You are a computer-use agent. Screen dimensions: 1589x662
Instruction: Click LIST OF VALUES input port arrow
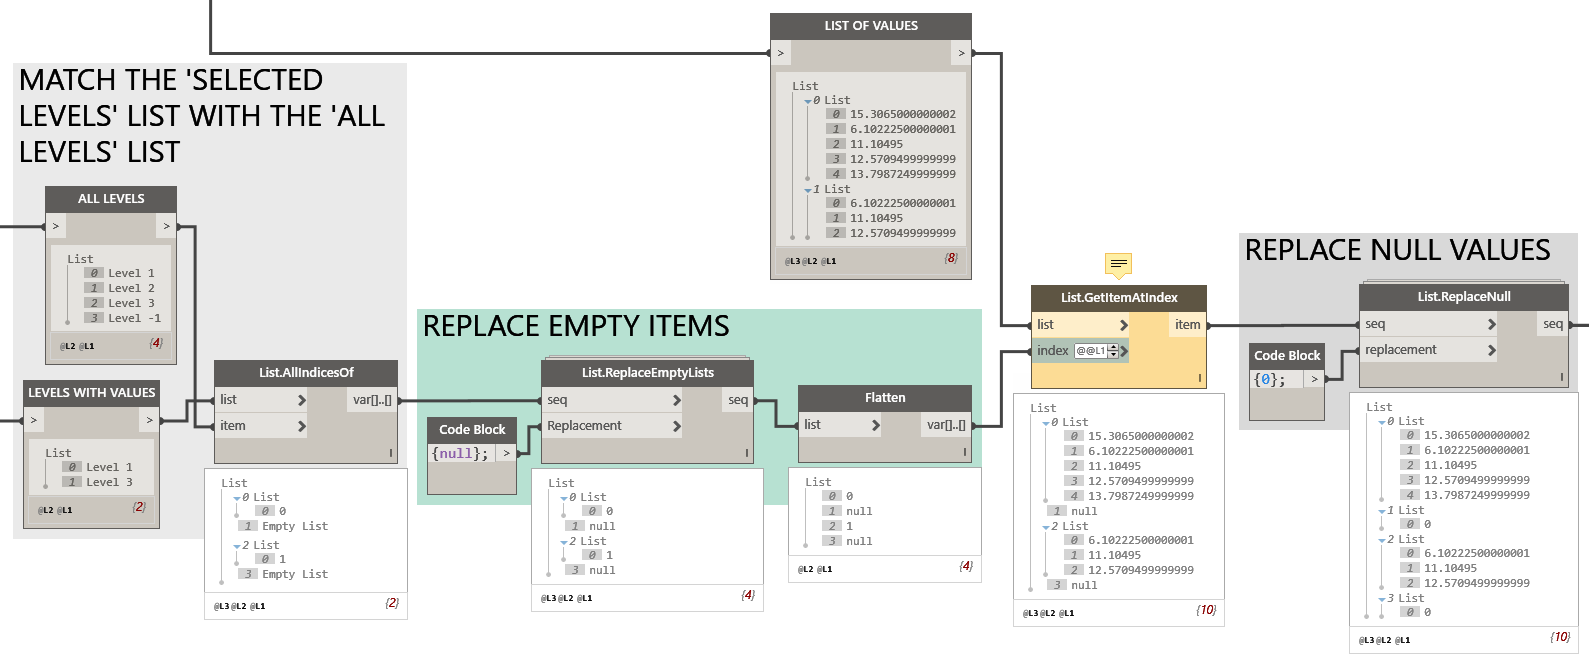(x=781, y=53)
